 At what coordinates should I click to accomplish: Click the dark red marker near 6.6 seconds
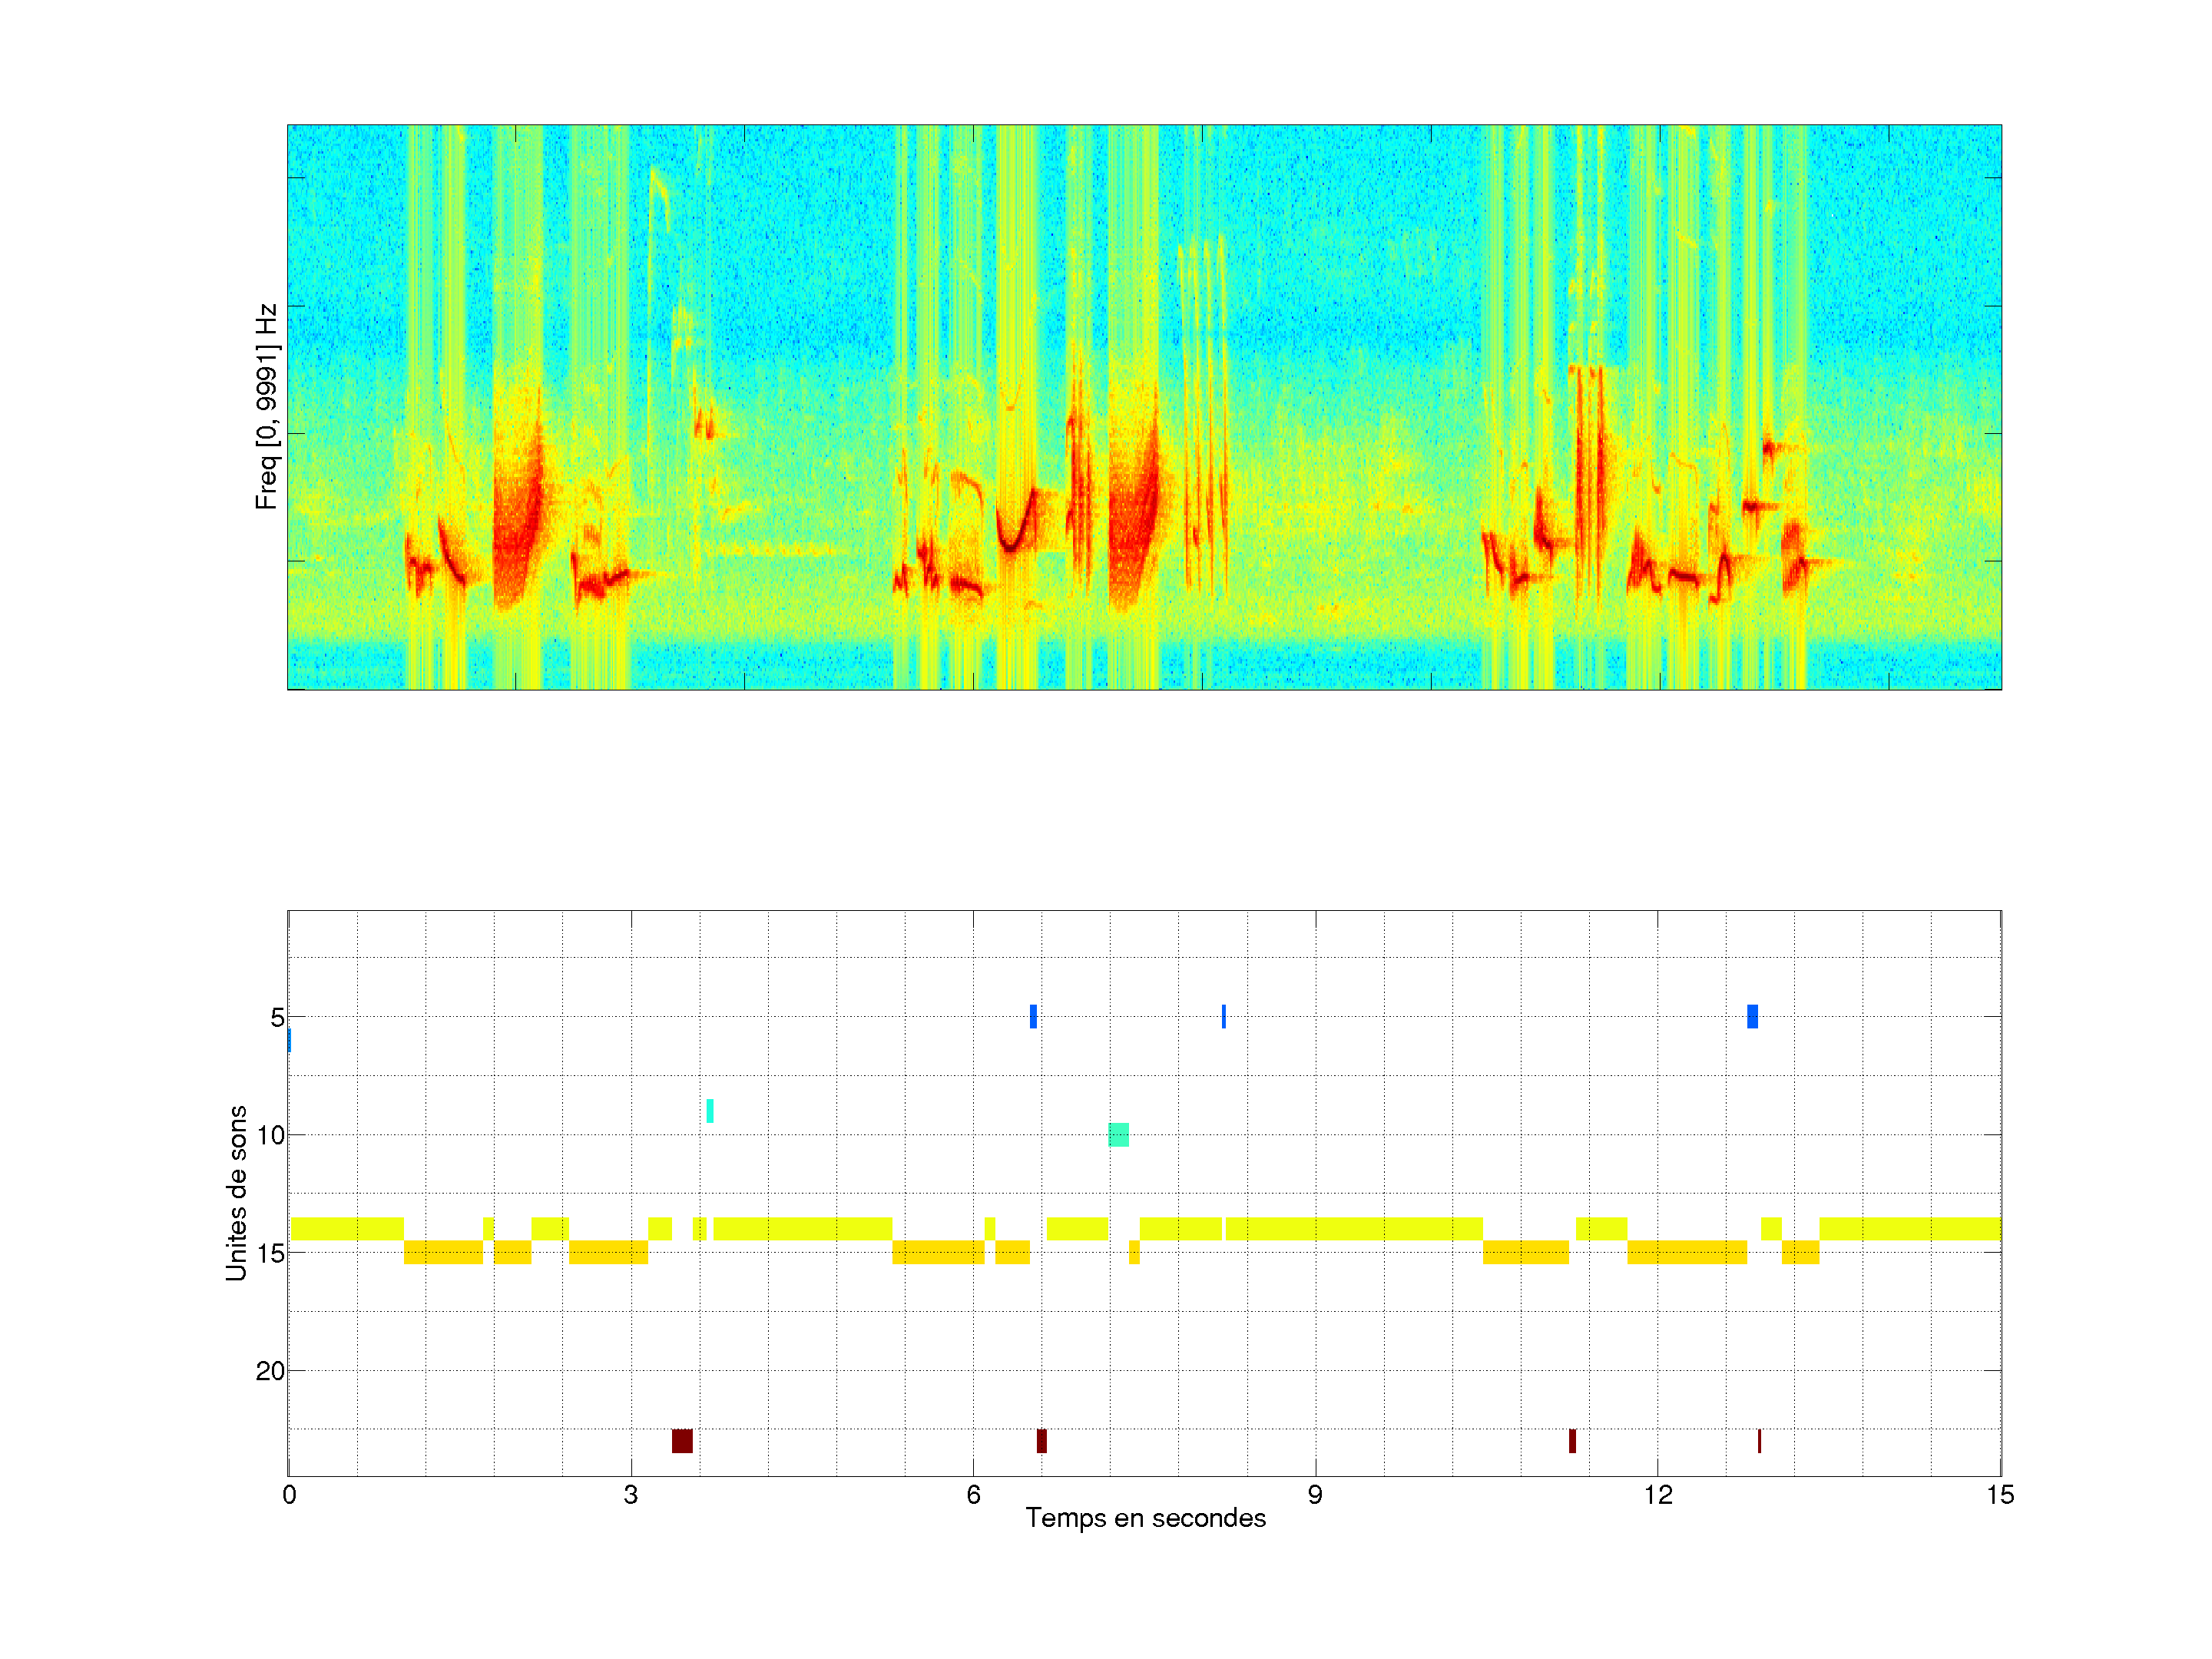tap(1042, 1441)
